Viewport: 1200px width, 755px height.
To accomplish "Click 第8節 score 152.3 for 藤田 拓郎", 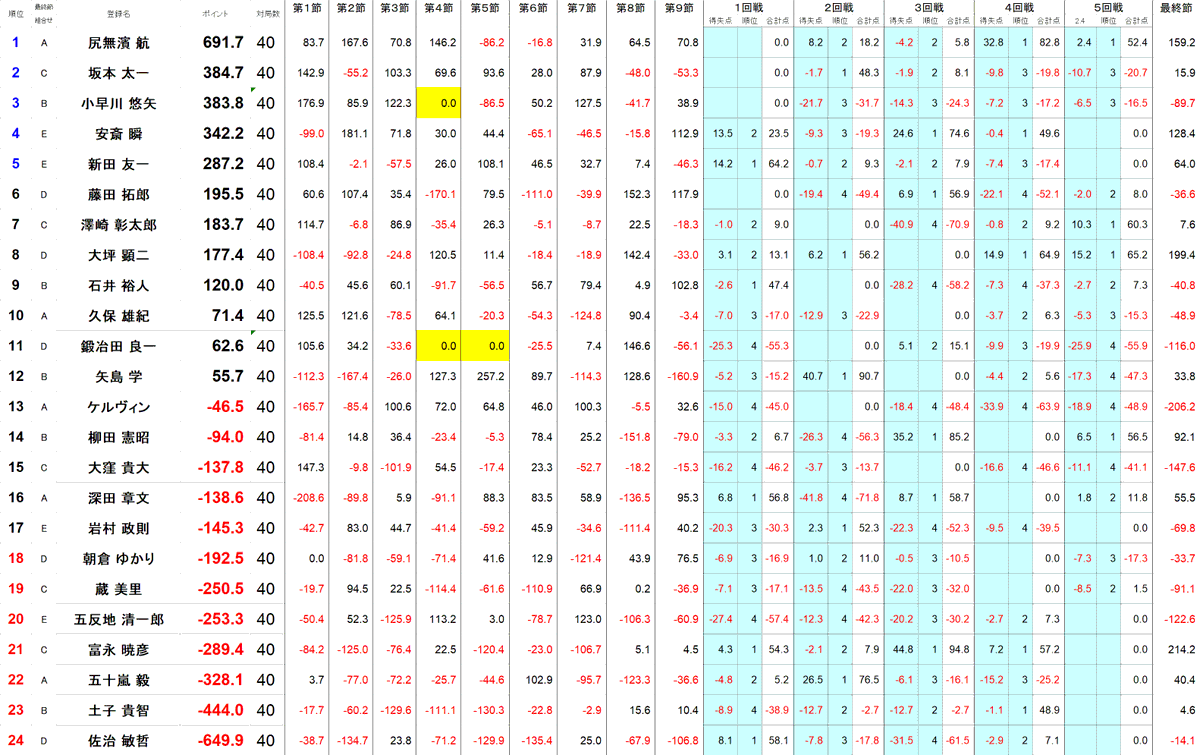I will (x=635, y=195).
